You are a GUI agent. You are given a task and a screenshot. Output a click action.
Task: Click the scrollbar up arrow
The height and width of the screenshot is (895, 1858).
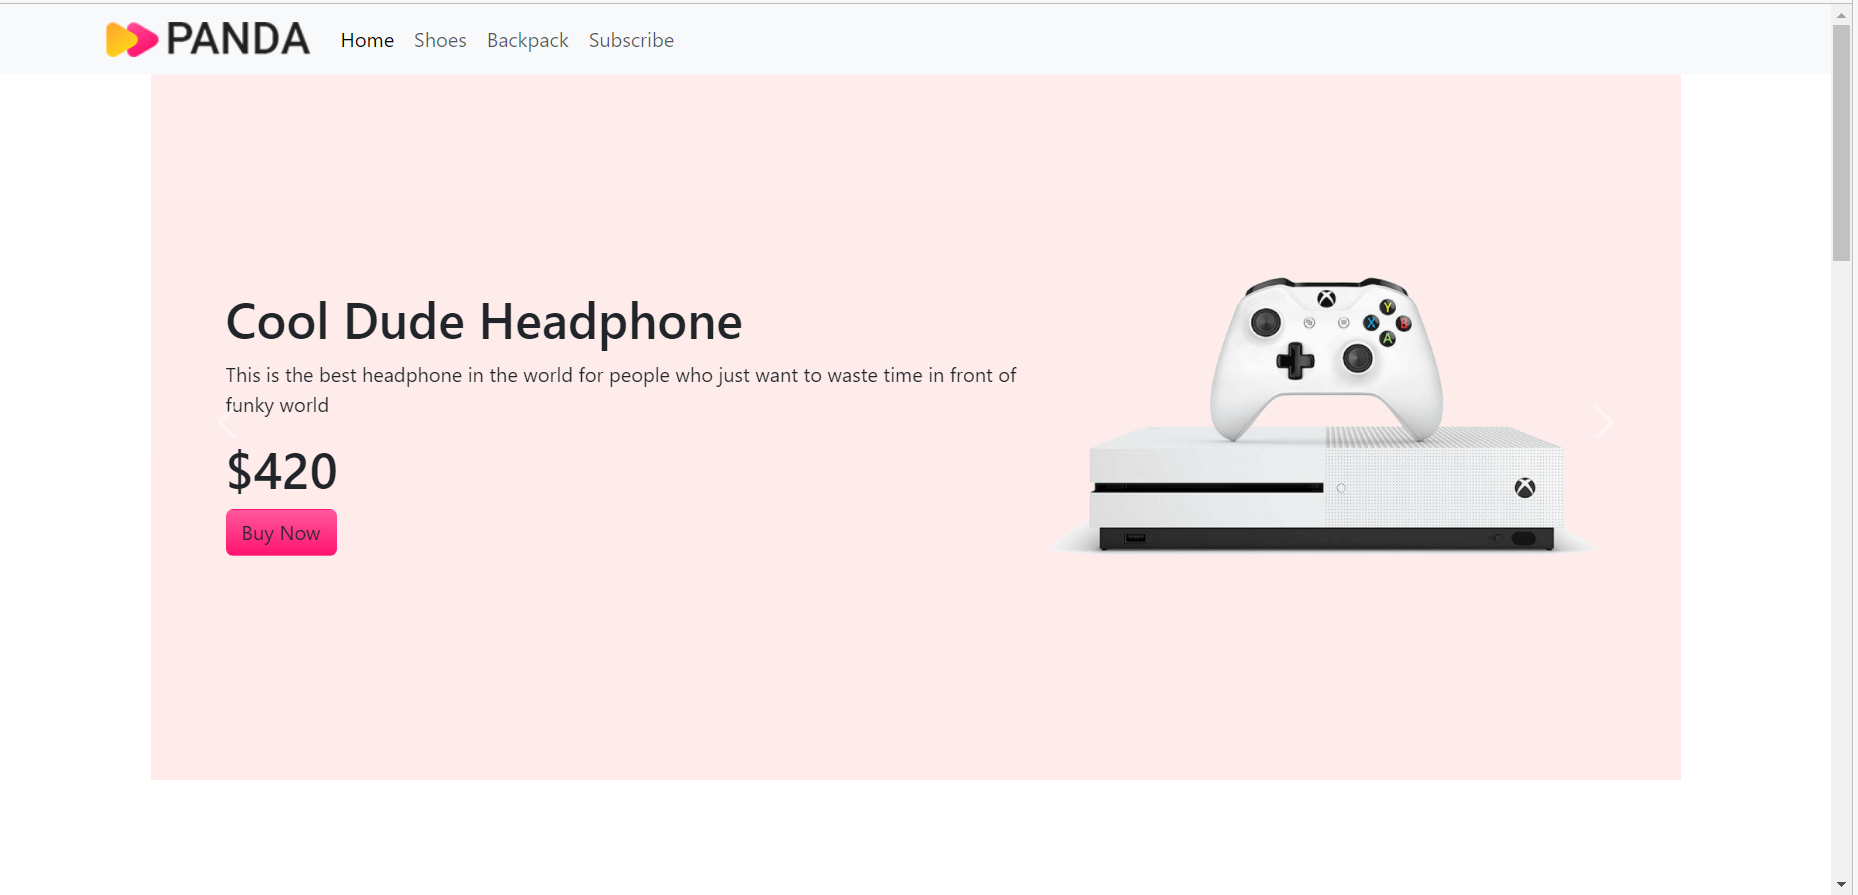1841,15
